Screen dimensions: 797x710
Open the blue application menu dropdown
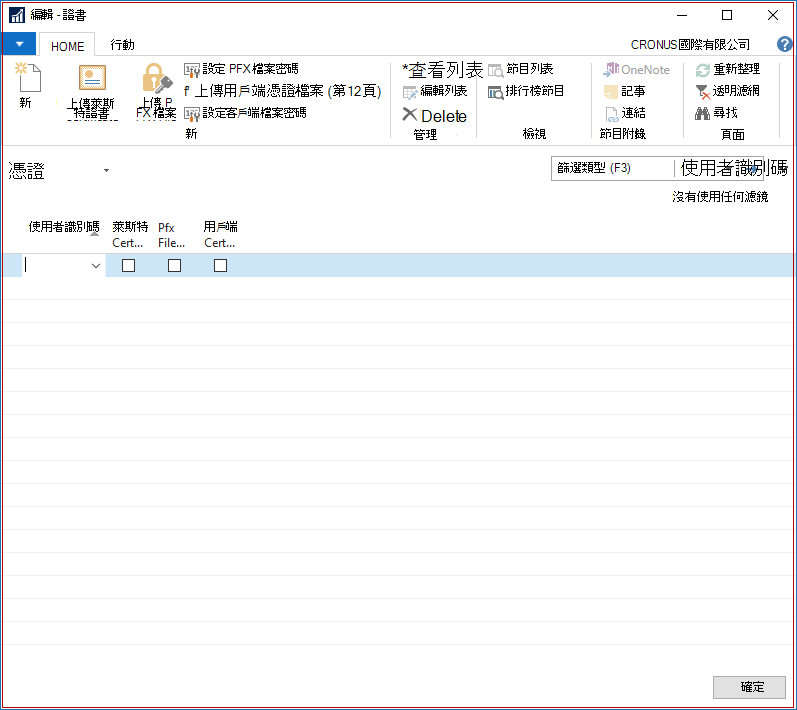tap(19, 44)
